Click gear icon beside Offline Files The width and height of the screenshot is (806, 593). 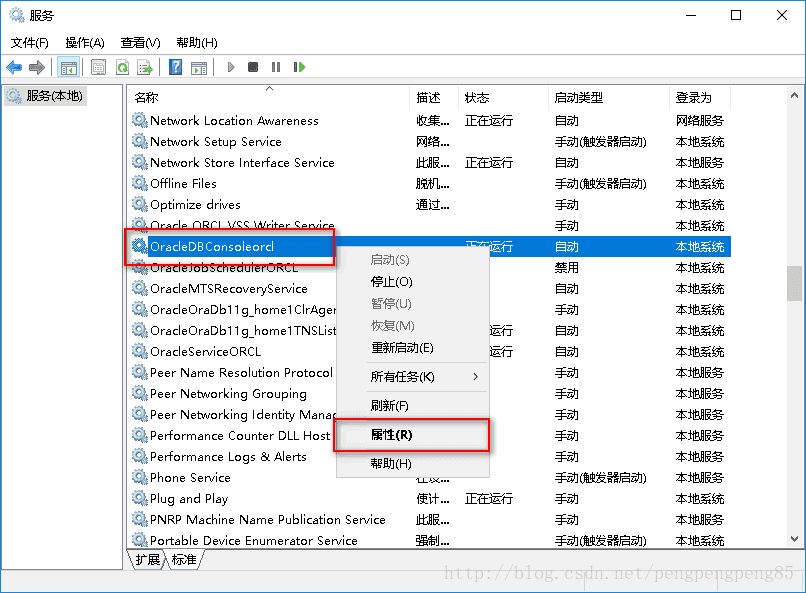pyautogui.click(x=140, y=183)
